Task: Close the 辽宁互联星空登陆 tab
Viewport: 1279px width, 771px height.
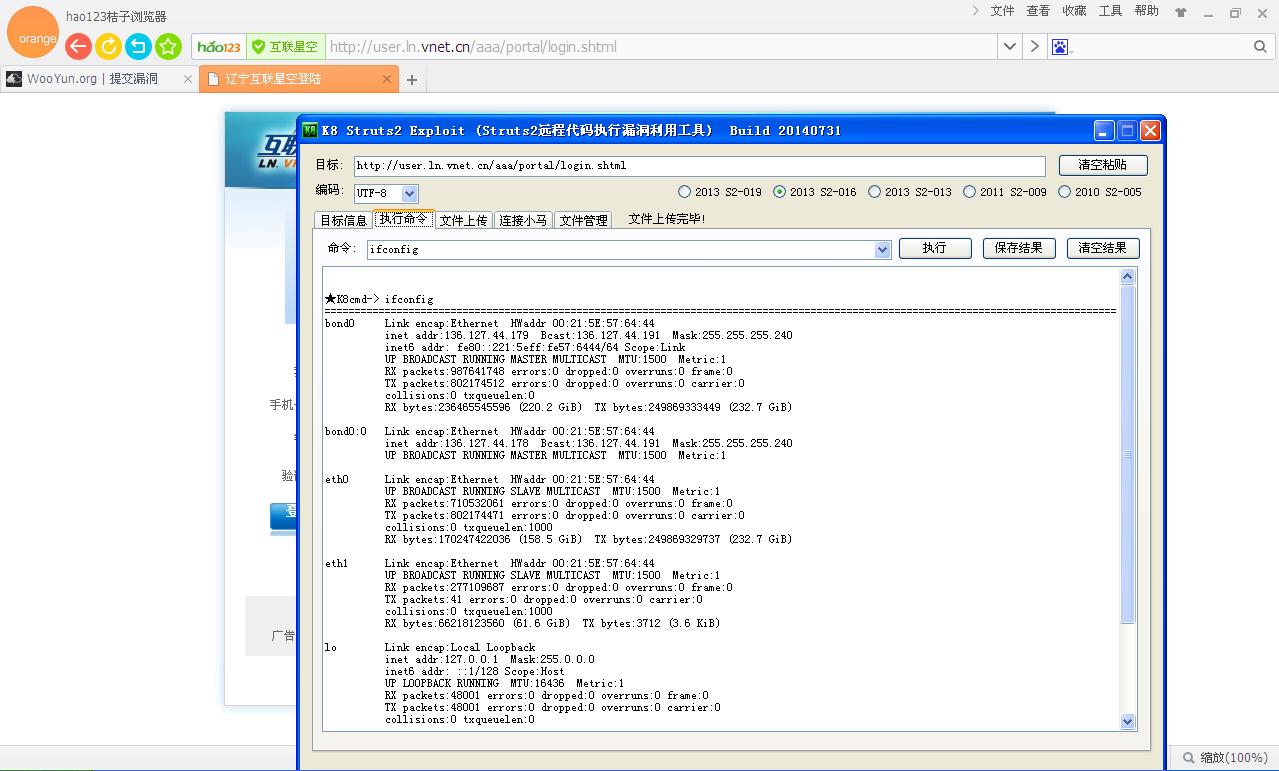Action: (387, 79)
